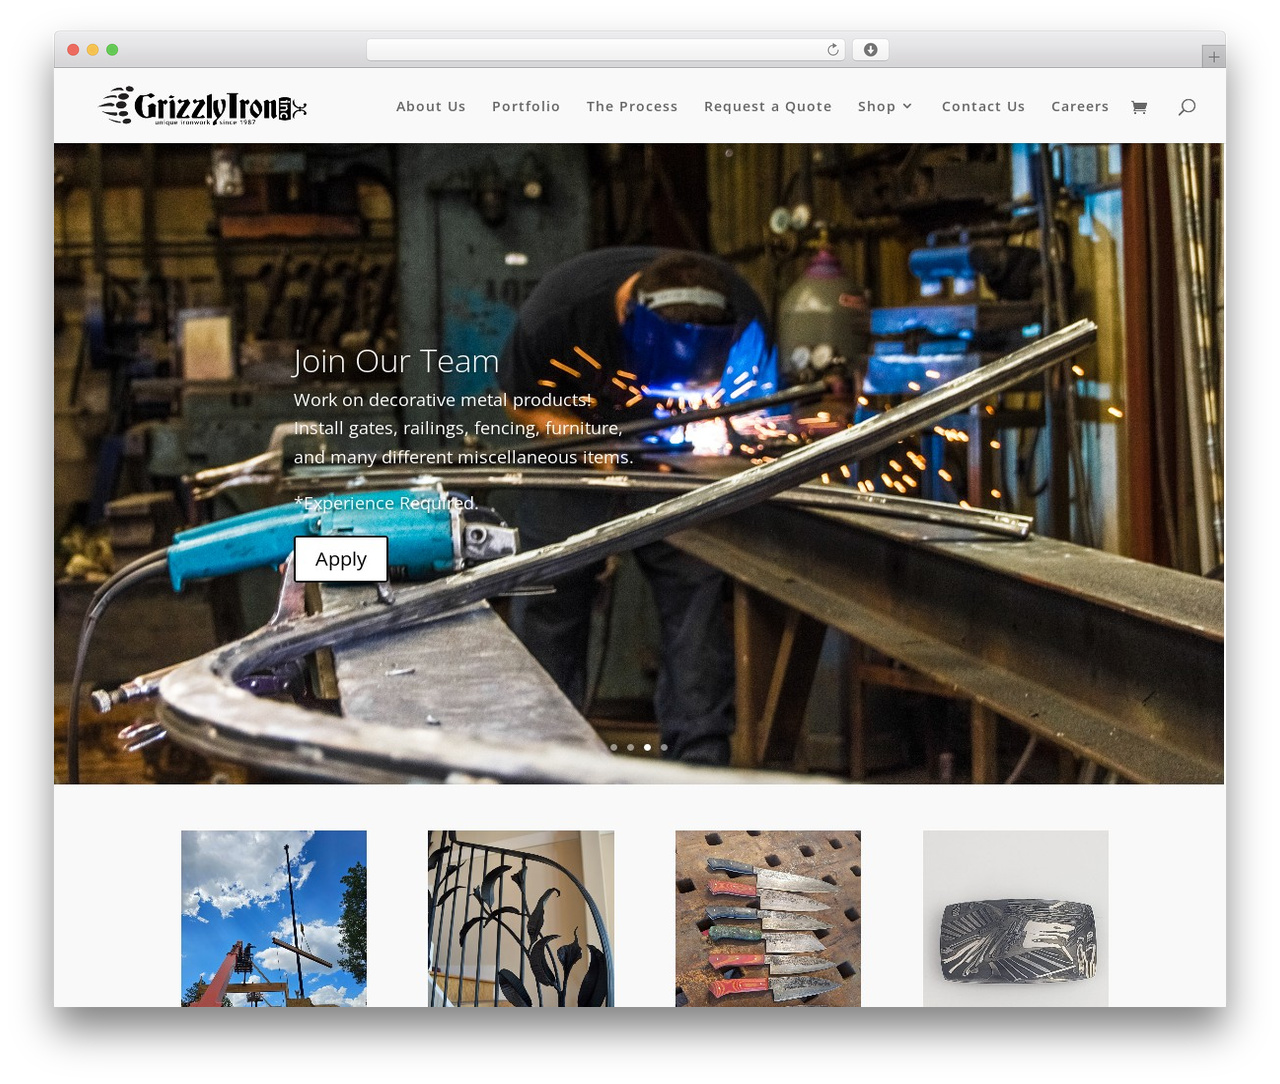Select the third slider dot
Viewport: 1280px width, 1084px height.
point(647,747)
